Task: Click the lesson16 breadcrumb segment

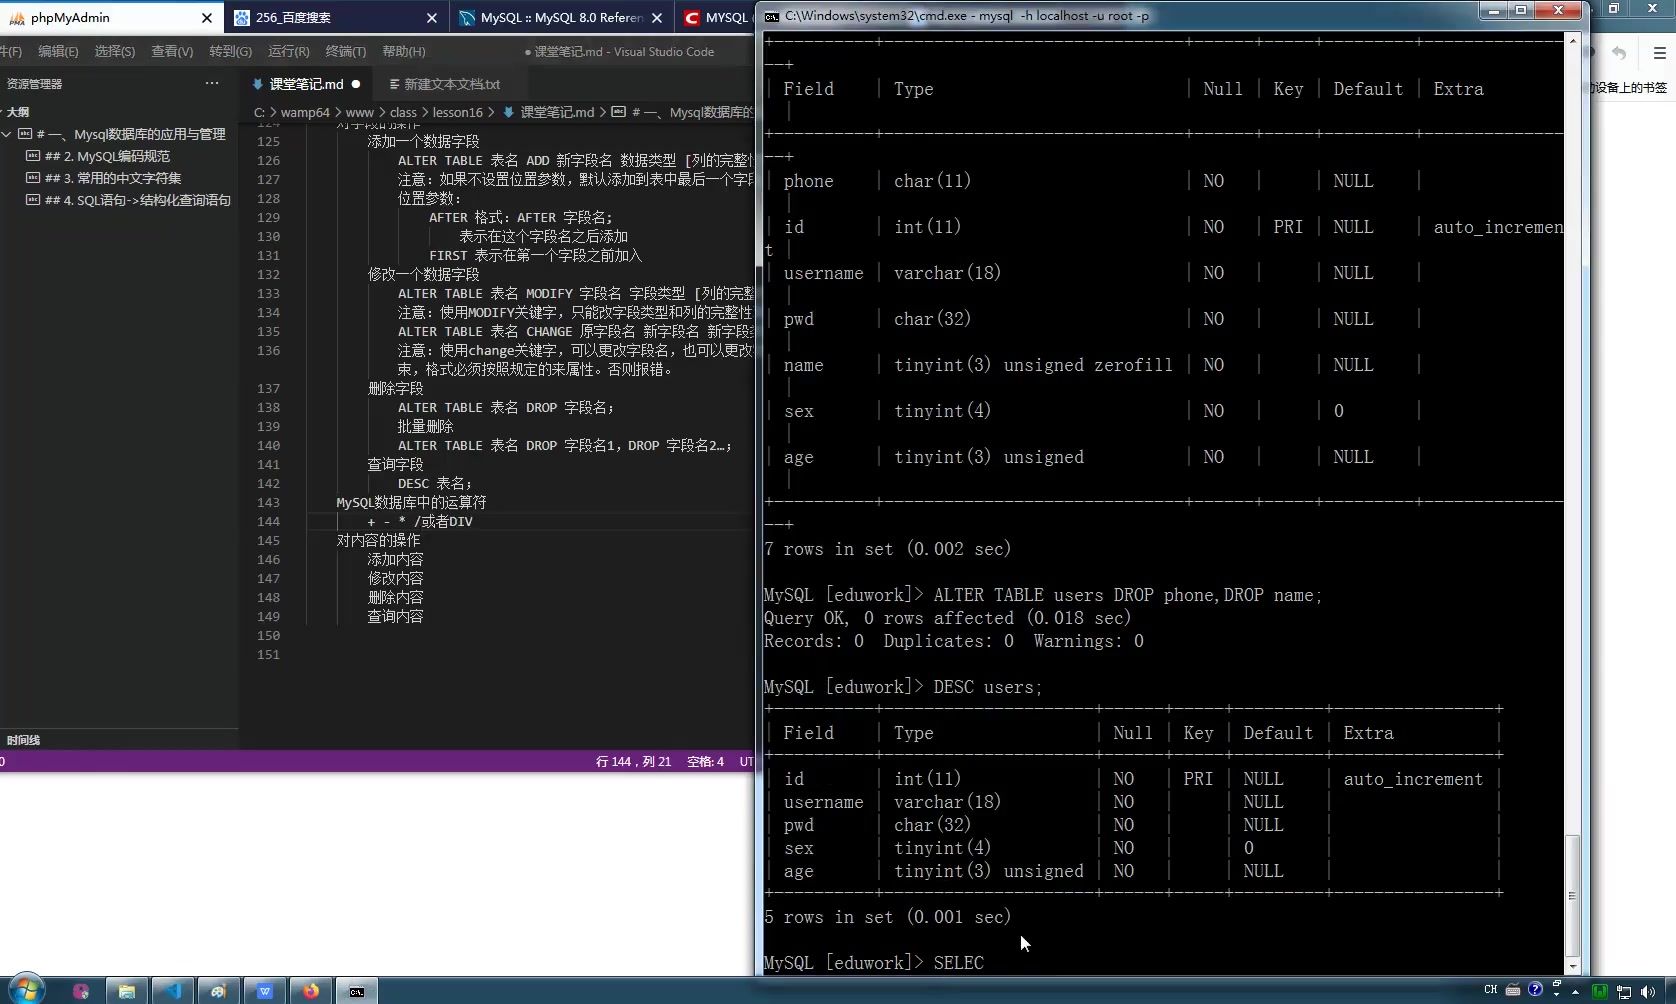Action: (x=458, y=112)
